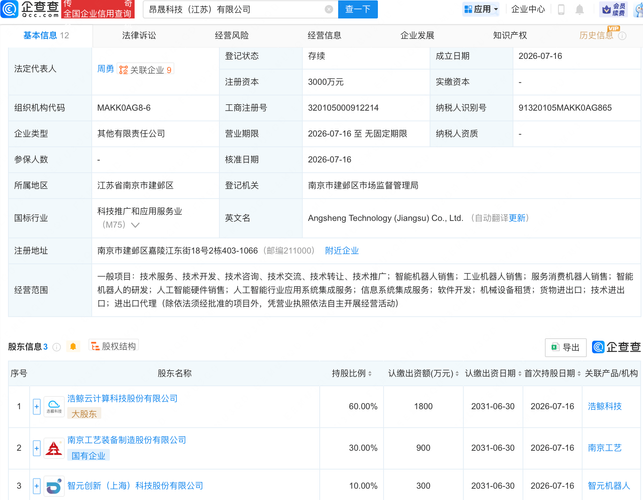Select organization code MAKK0AG8-6
The image size is (643, 500).
[x=124, y=108]
